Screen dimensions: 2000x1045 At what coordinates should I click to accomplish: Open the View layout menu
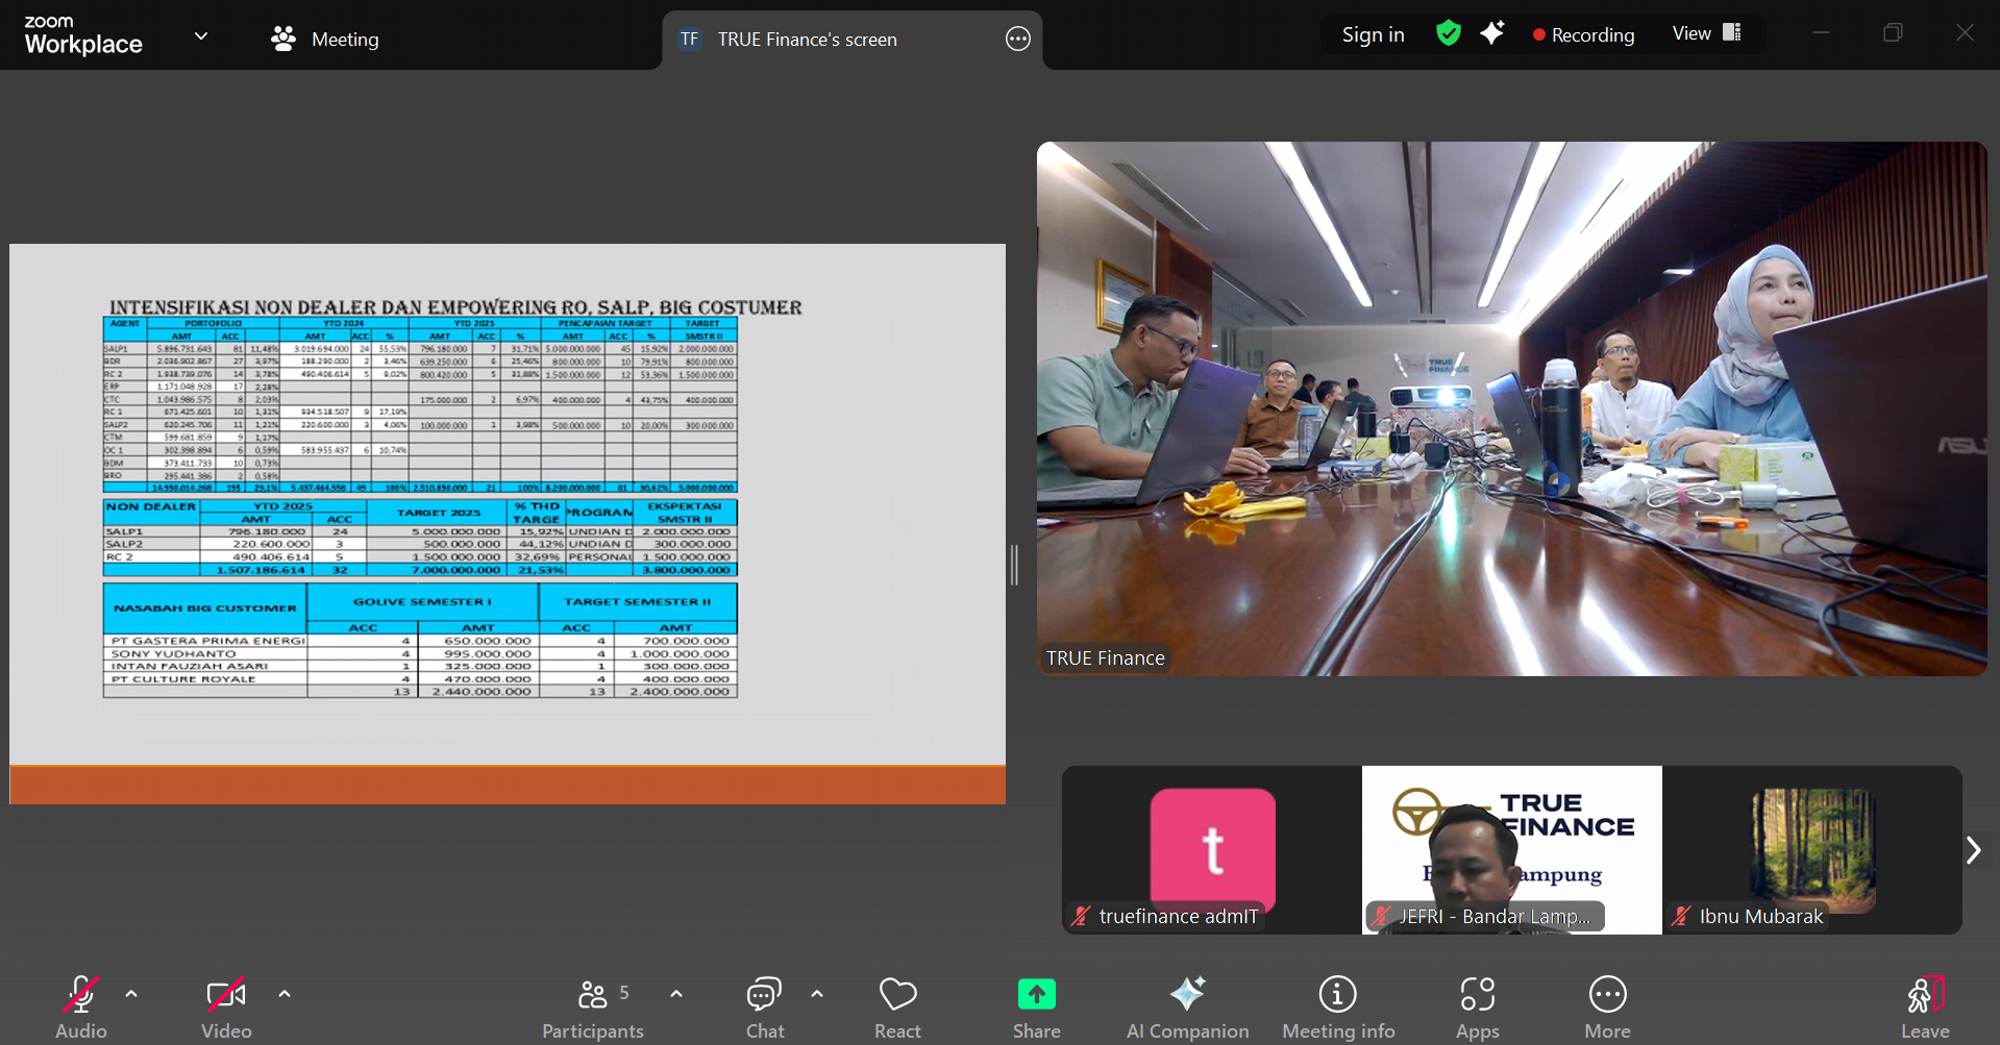pyautogui.click(x=1707, y=33)
